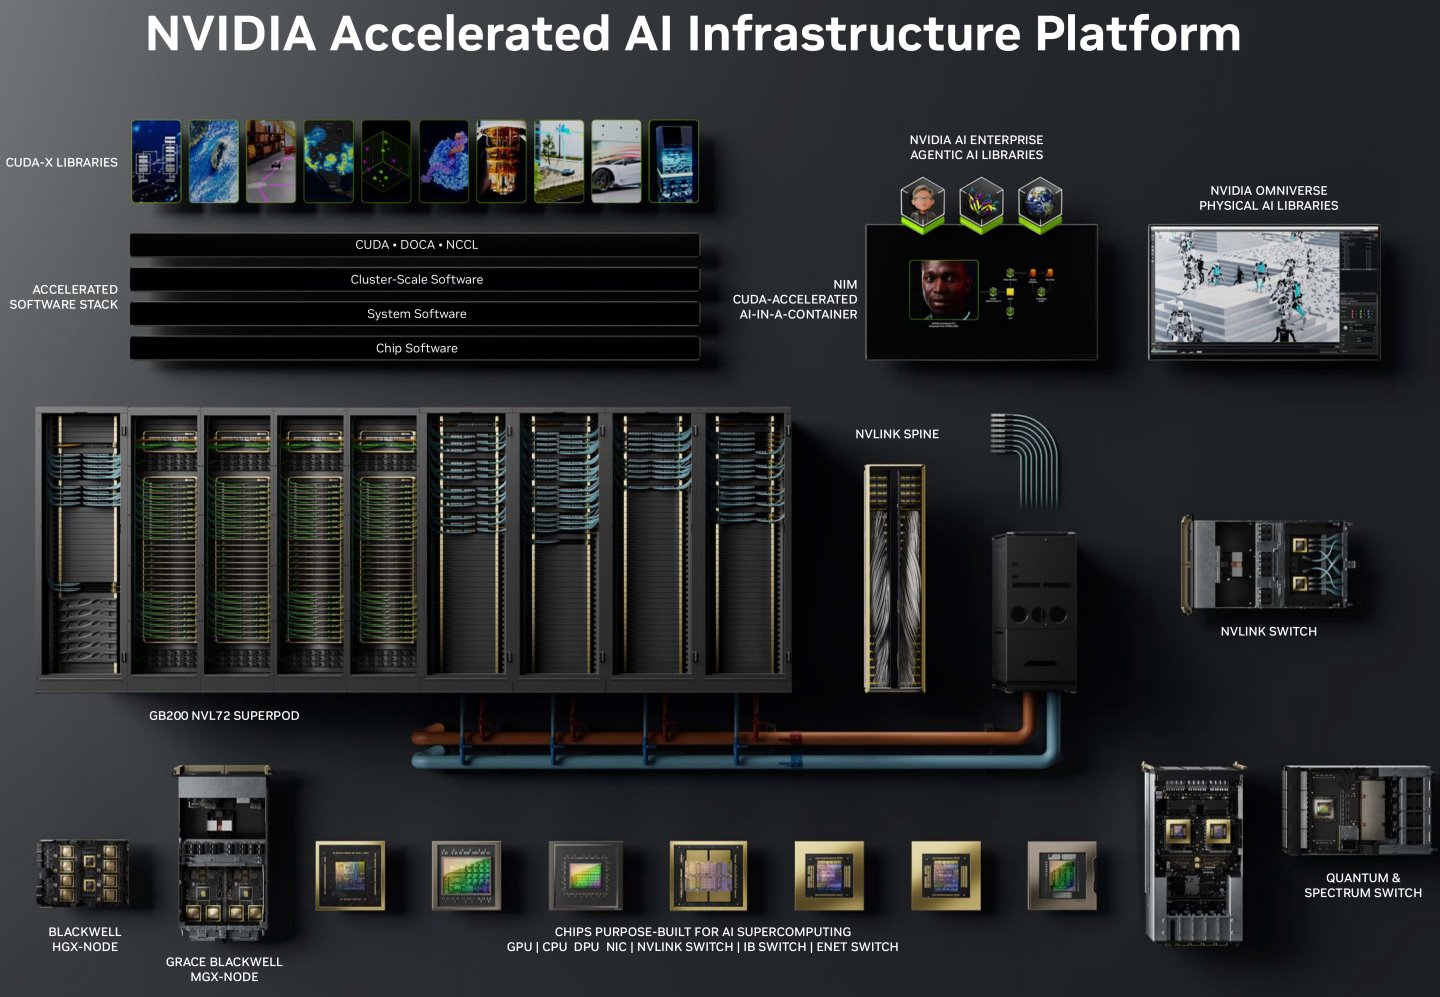The height and width of the screenshot is (997, 1440).
Task: Click the avatar face hexagon icon
Action: tap(922, 204)
